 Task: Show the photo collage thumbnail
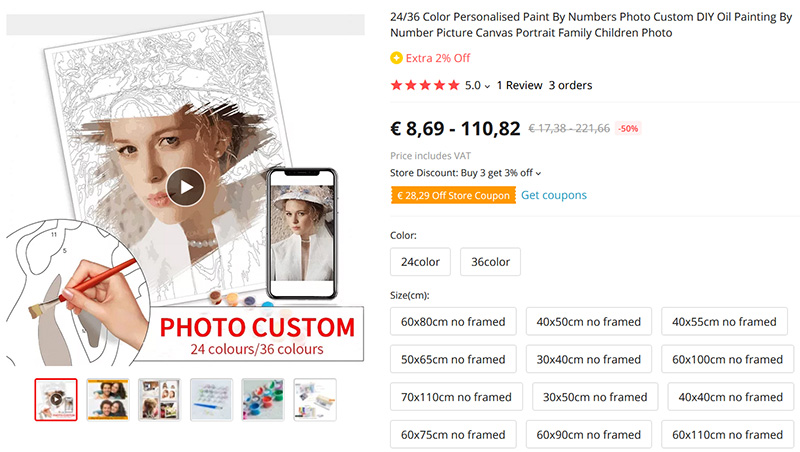[x=159, y=399]
